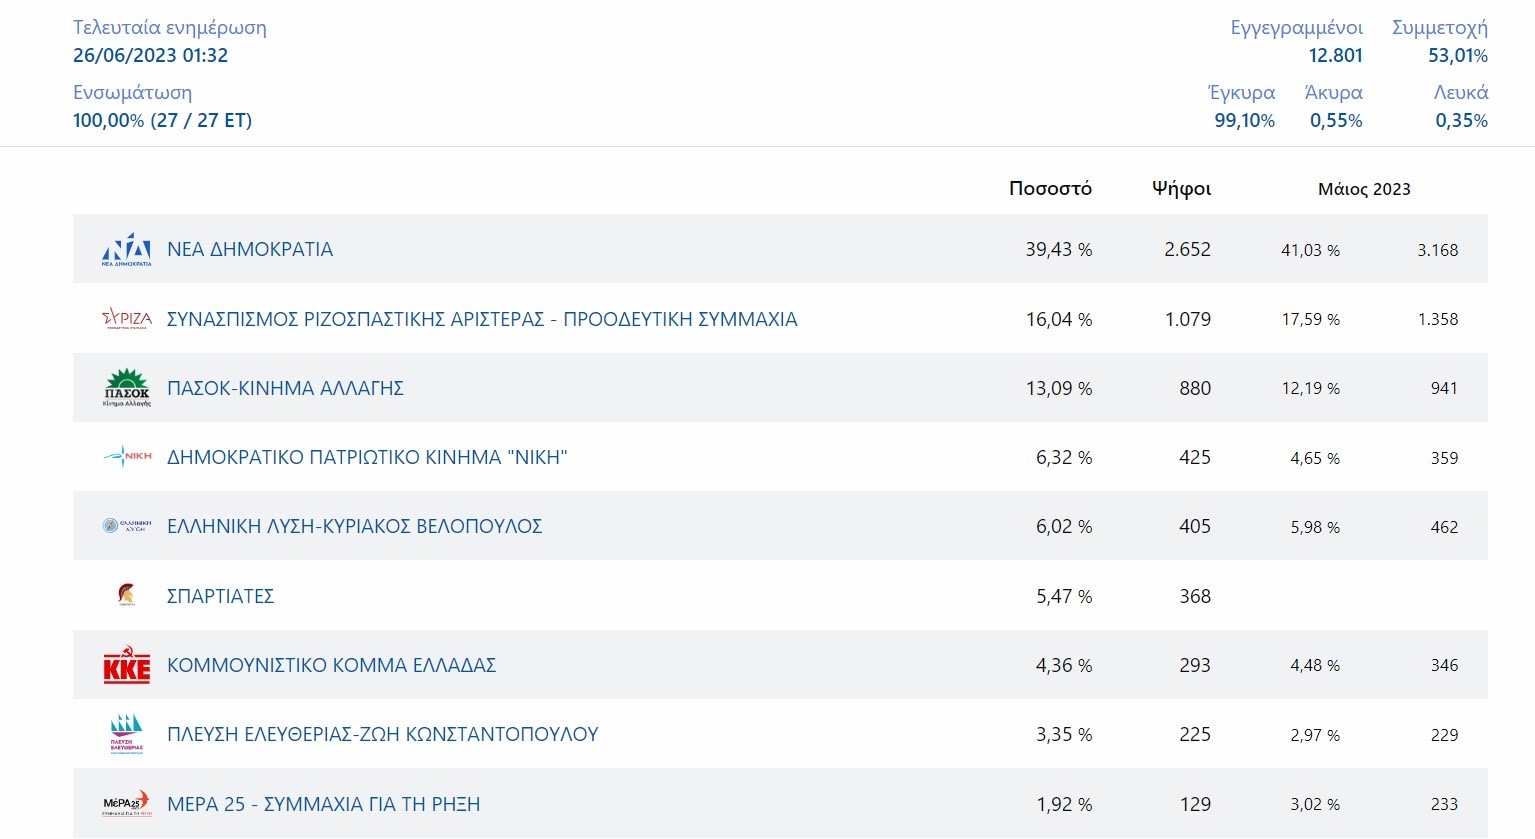1535x839 pixels.
Task: Click SYRIZA May percentage 17,59 %
Action: coord(1311,319)
